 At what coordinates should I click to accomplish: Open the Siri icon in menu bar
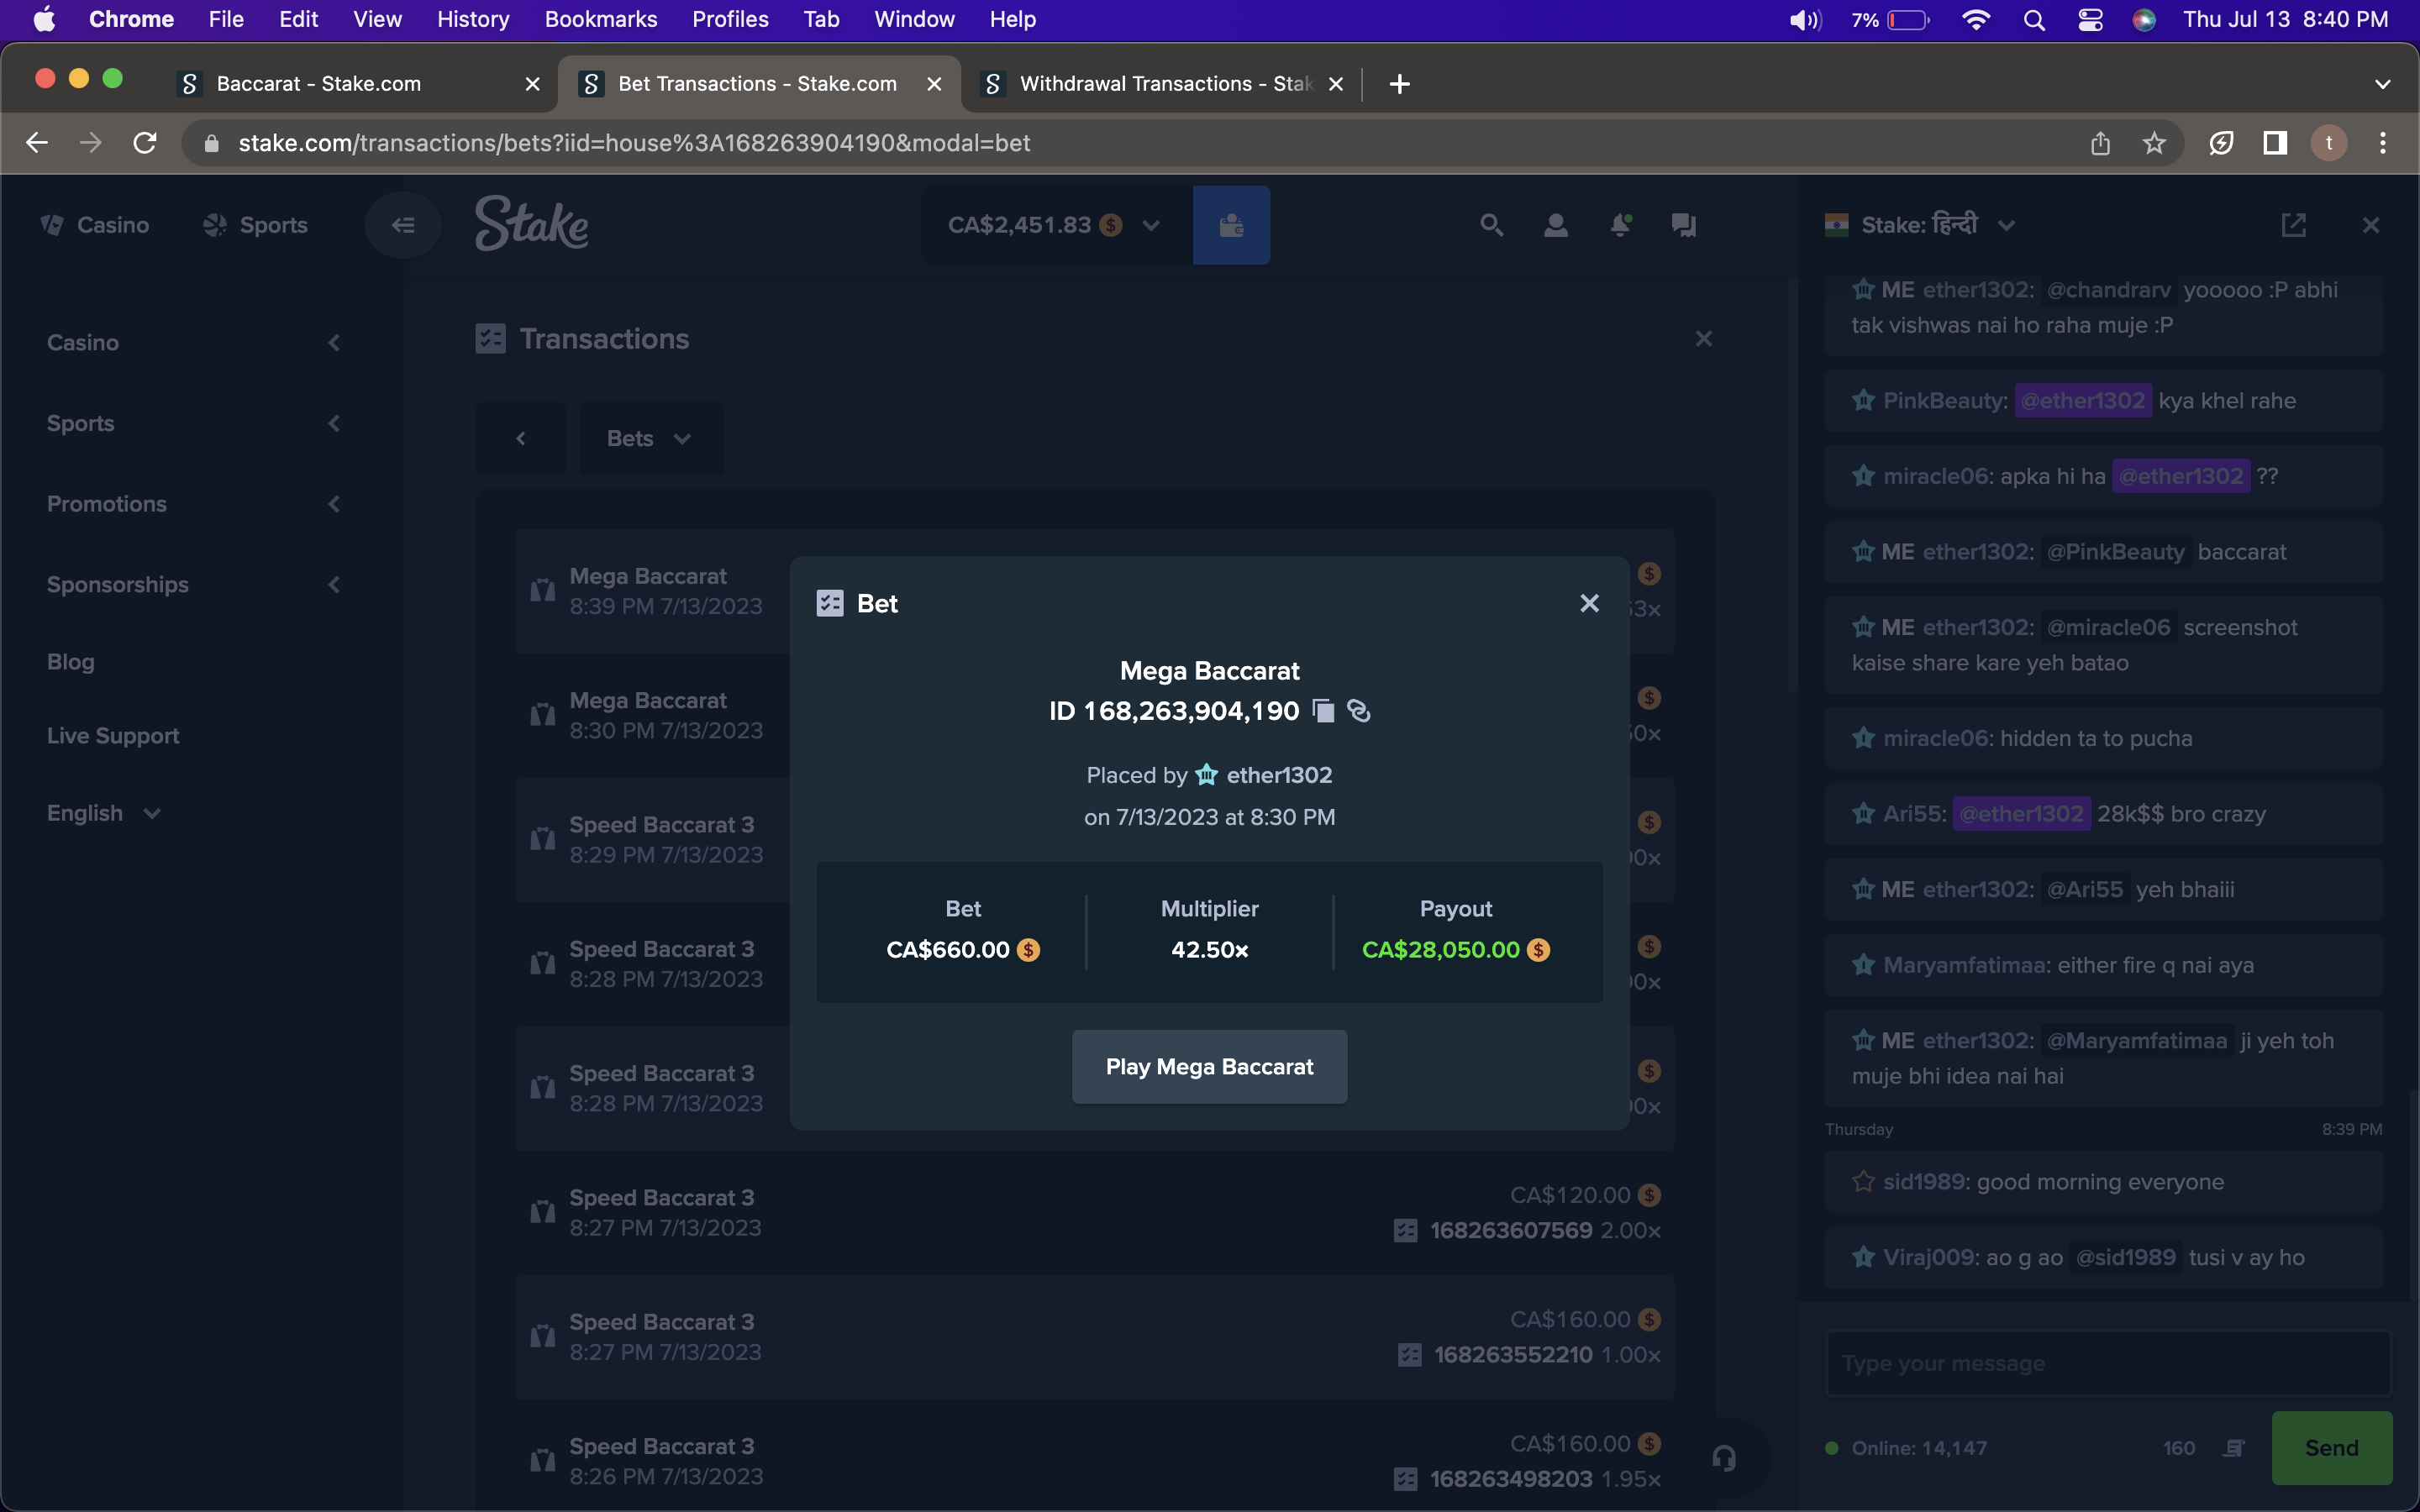[x=2144, y=19]
